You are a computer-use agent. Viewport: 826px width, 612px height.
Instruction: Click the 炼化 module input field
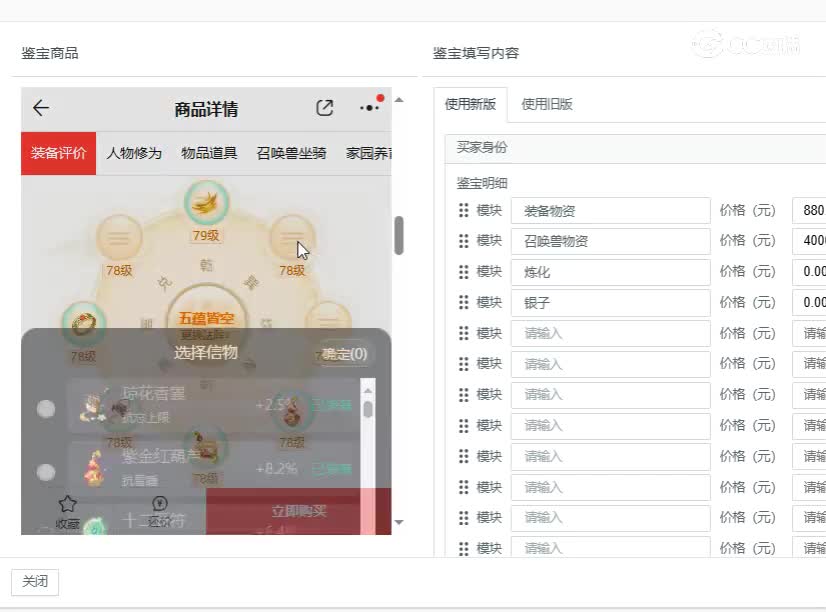(611, 272)
